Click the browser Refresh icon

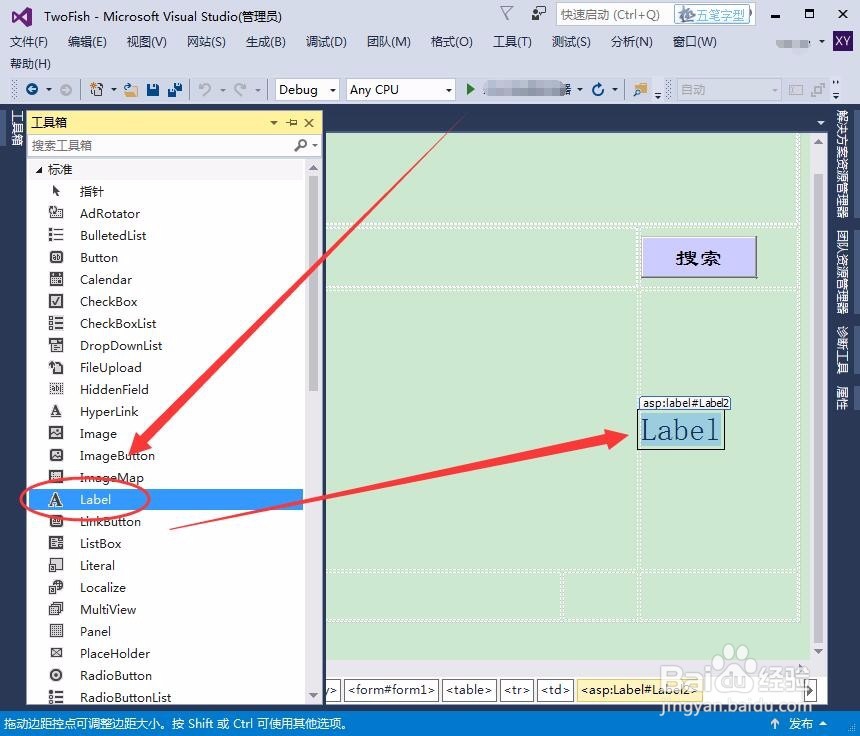coord(598,89)
